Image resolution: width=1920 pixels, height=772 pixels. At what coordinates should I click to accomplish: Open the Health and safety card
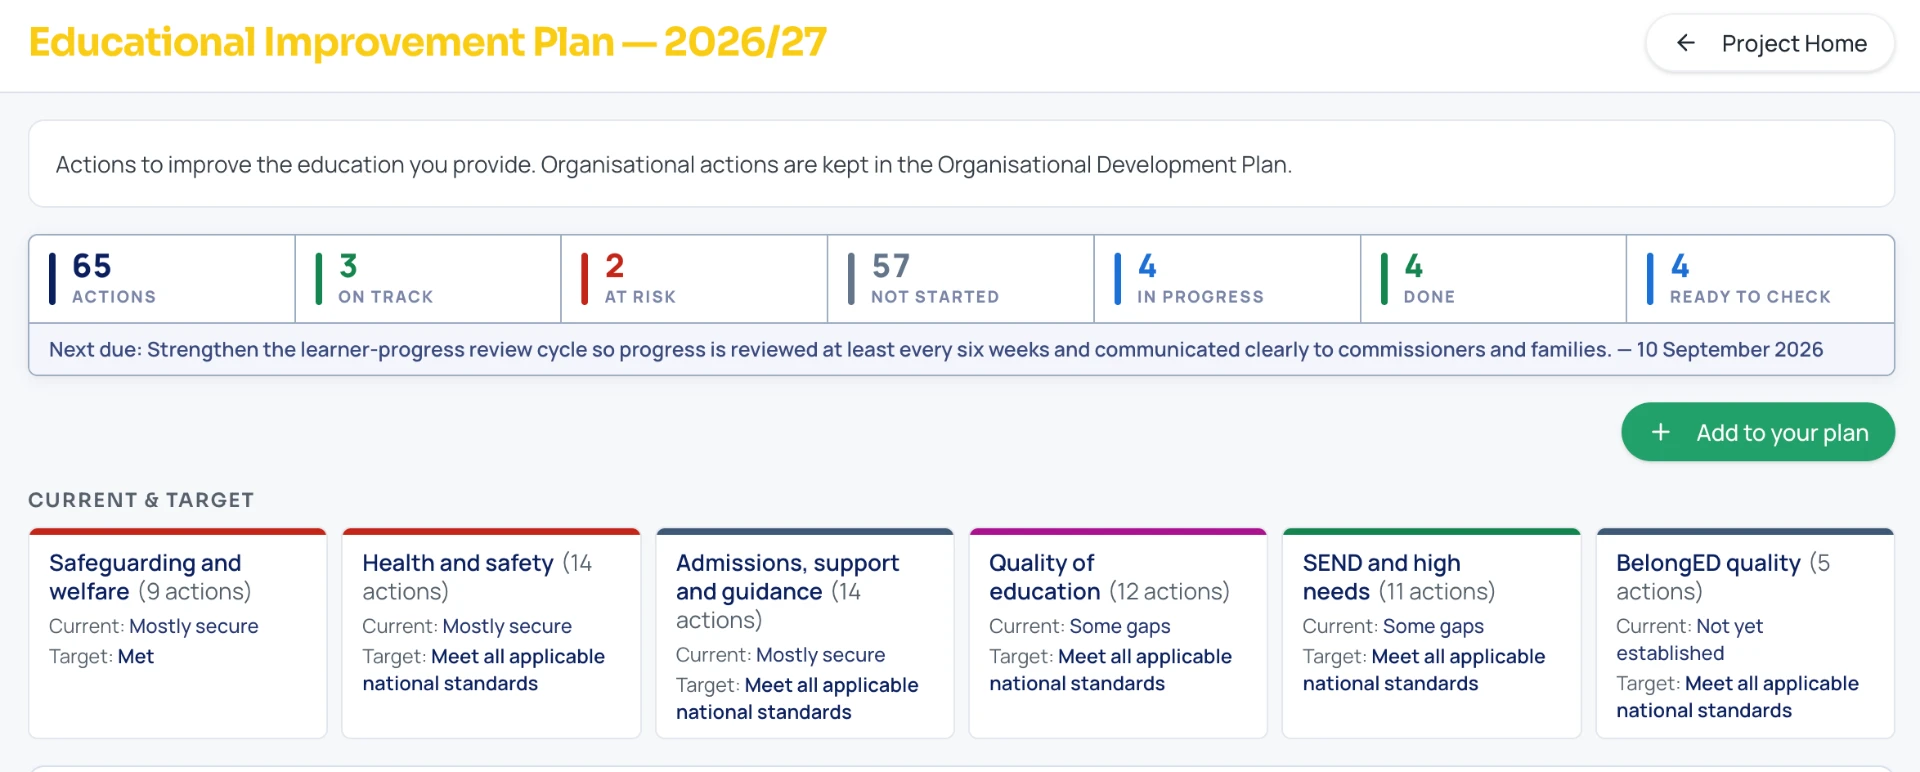click(491, 633)
